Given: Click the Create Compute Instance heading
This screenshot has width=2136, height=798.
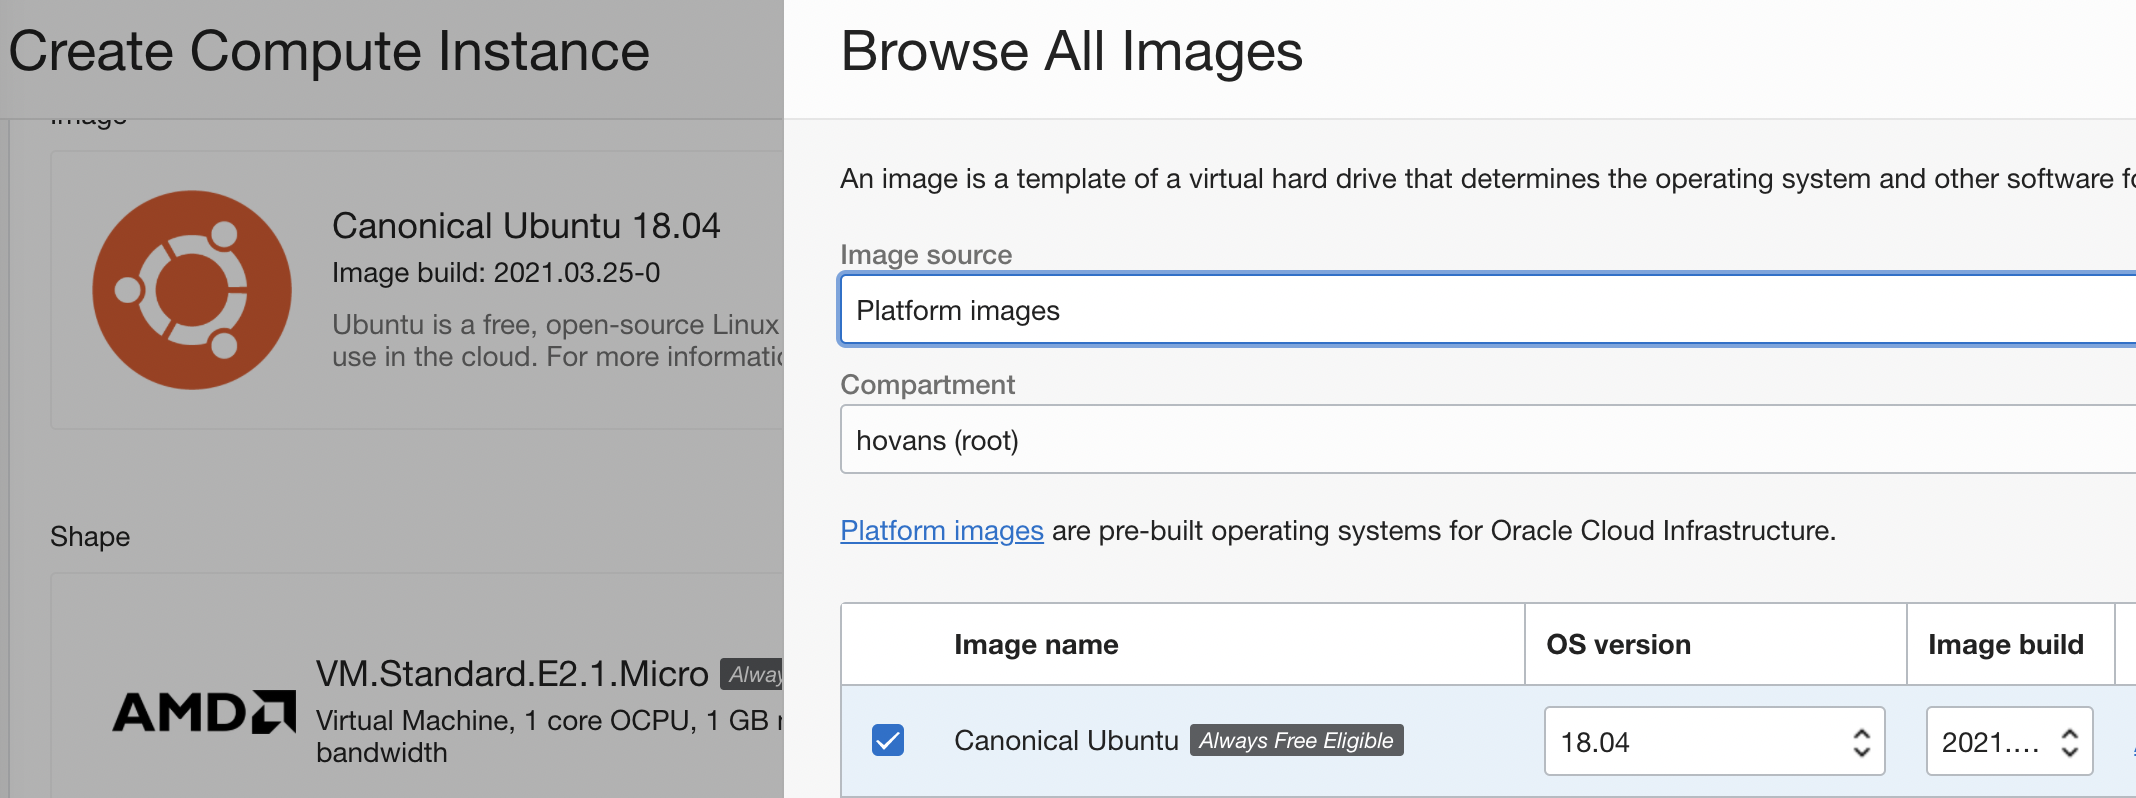Looking at the screenshot, I should pyautogui.click(x=329, y=51).
